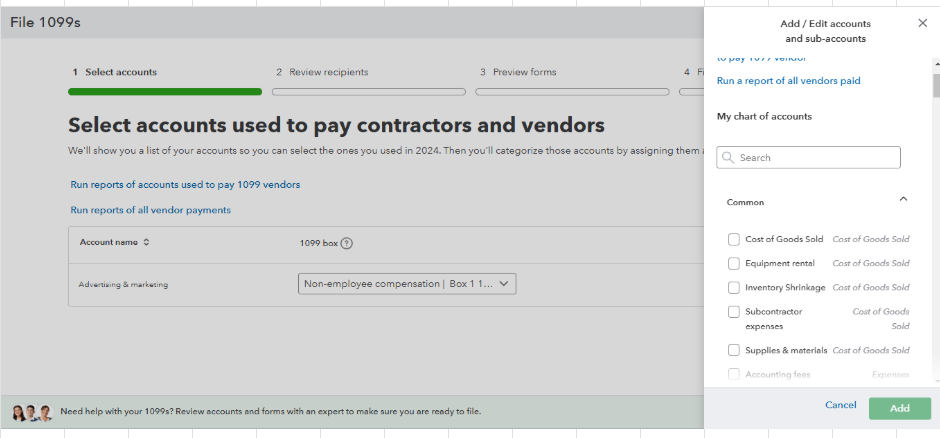940x438 pixels.
Task: Select the Supplies & materials checkbox
Action: 734,350
